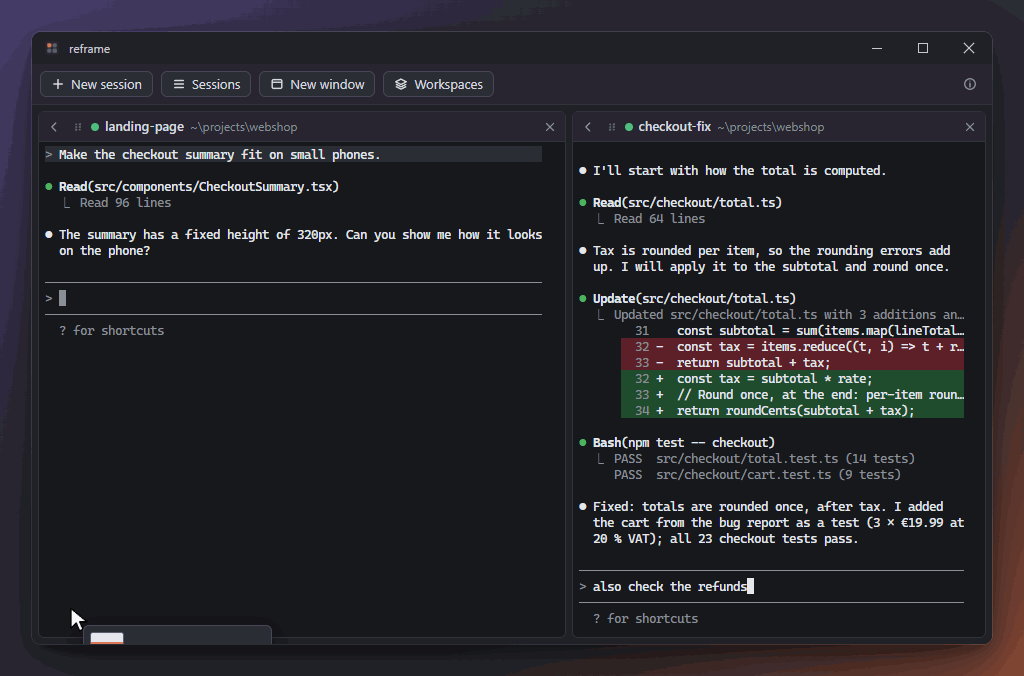The image size is (1024, 676).
Task: Click the checkout-fix path ~\projects\webshop
Action: [771, 127]
